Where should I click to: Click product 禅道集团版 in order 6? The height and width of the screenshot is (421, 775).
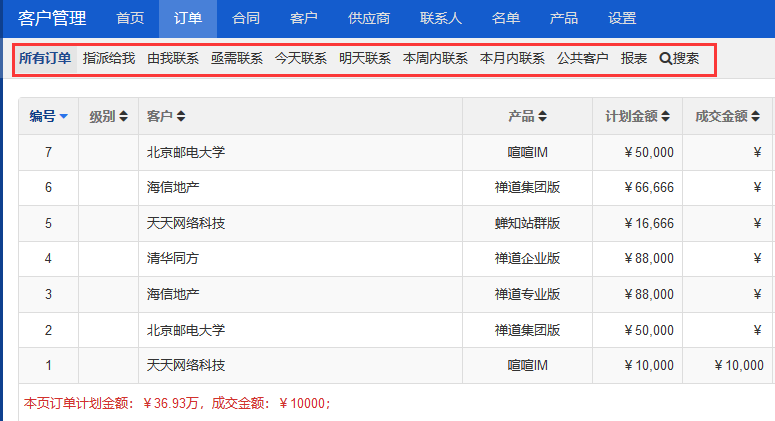click(x=527, y=187)
